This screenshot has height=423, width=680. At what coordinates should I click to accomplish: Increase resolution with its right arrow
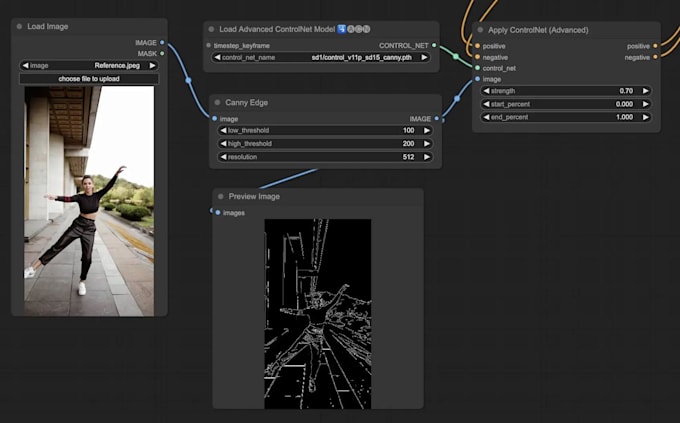coord(427,157)
